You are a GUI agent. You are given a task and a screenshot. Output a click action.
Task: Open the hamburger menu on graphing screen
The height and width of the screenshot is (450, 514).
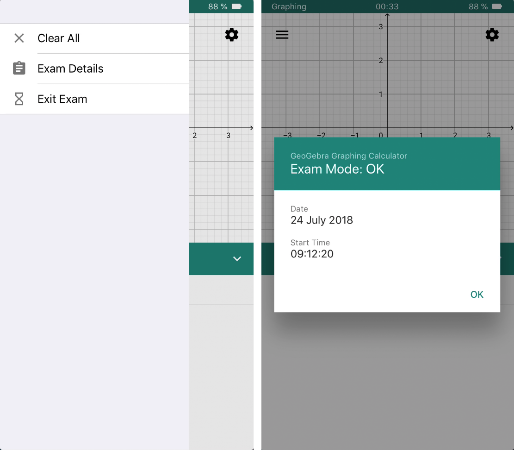282,35
